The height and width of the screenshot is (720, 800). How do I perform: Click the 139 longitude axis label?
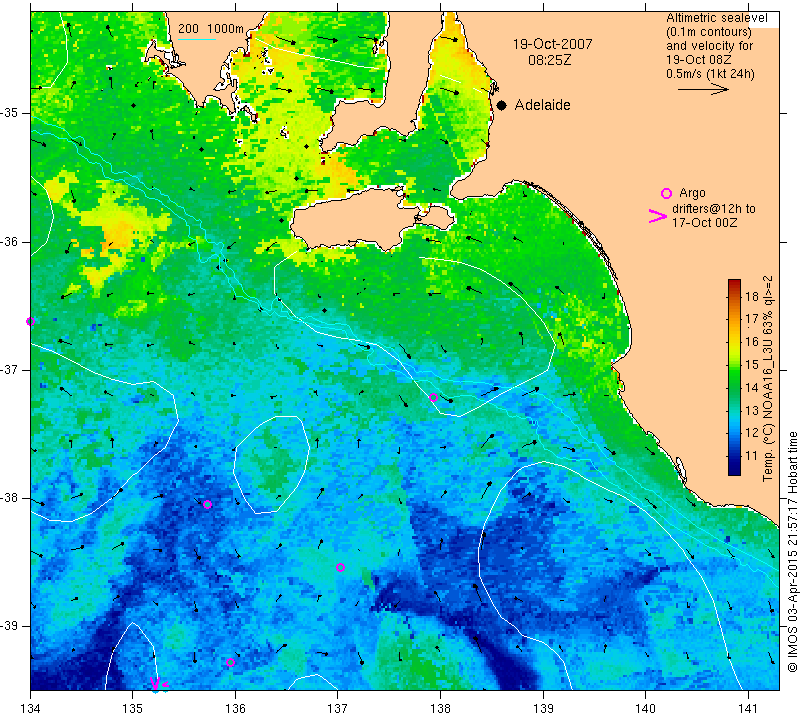tap(543, 708)
